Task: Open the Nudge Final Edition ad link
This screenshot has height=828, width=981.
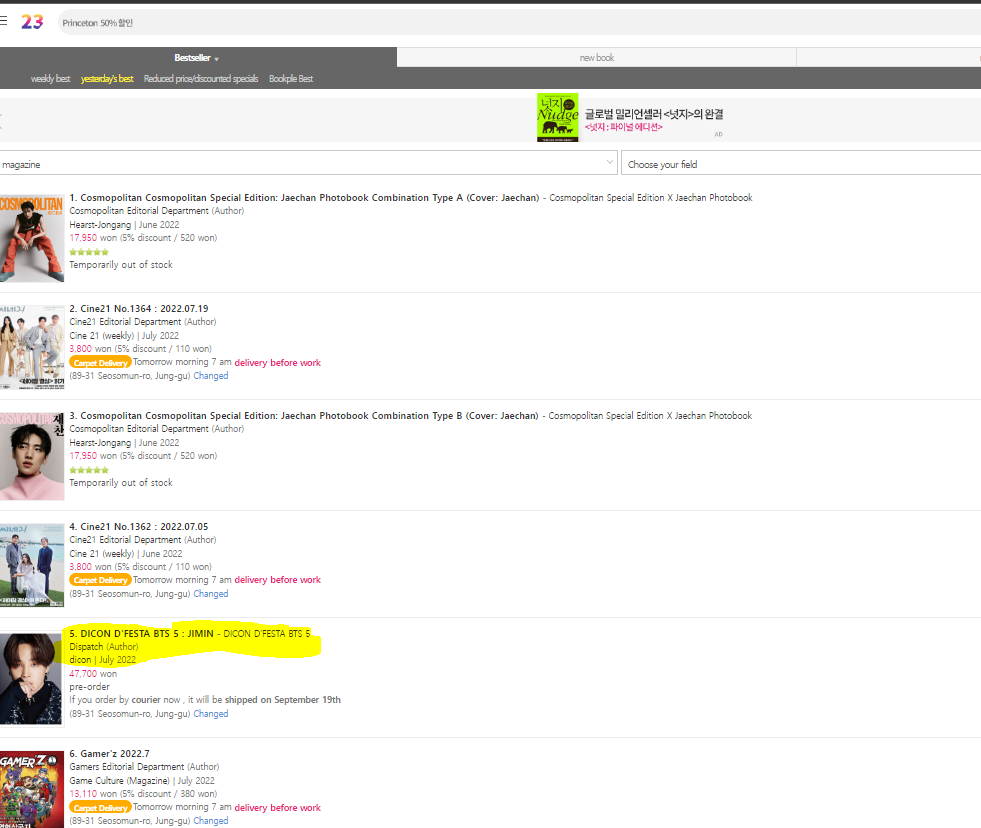Action: (623, 127)
